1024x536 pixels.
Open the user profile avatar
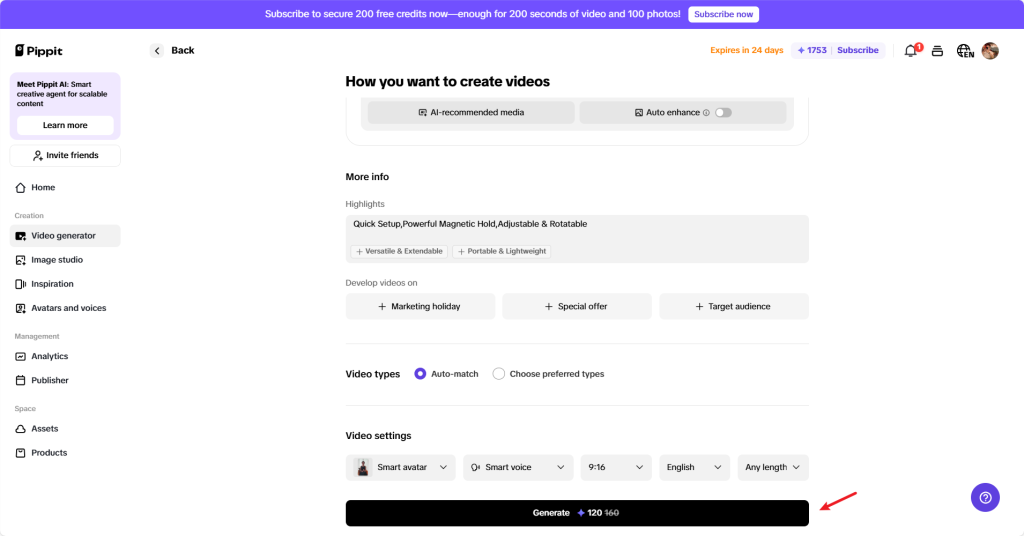pos(990,50)
